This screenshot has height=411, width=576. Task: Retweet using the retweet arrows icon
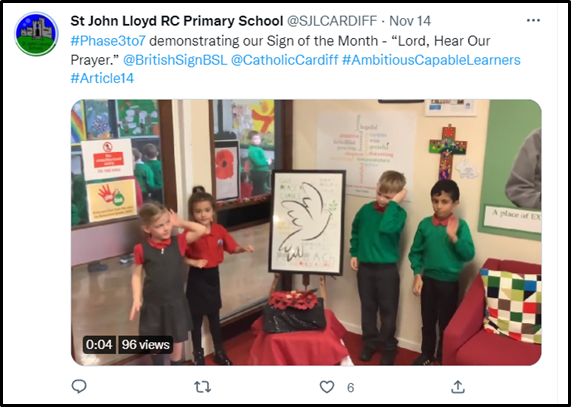click(202, 387)
